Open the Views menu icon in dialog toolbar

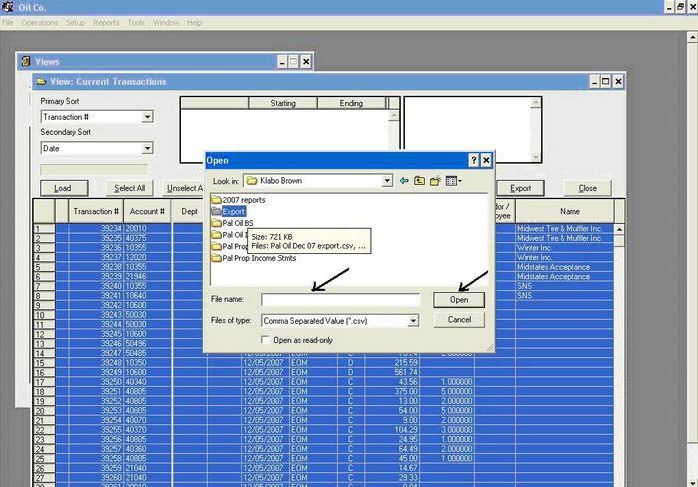[454, 181]
